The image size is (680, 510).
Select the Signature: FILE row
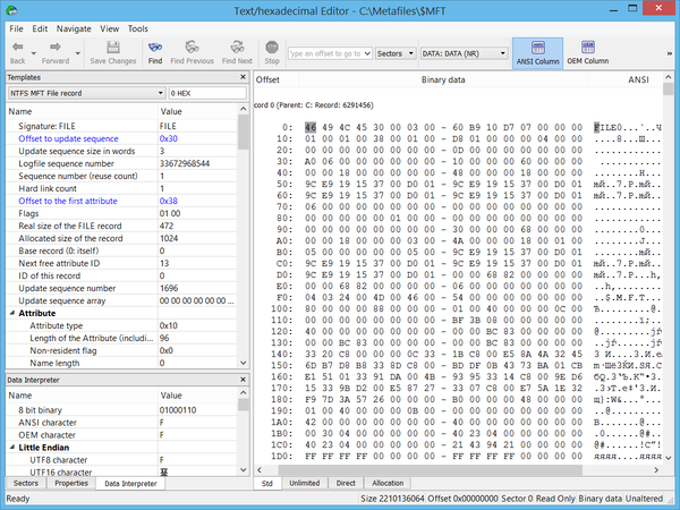pos(122,126)
